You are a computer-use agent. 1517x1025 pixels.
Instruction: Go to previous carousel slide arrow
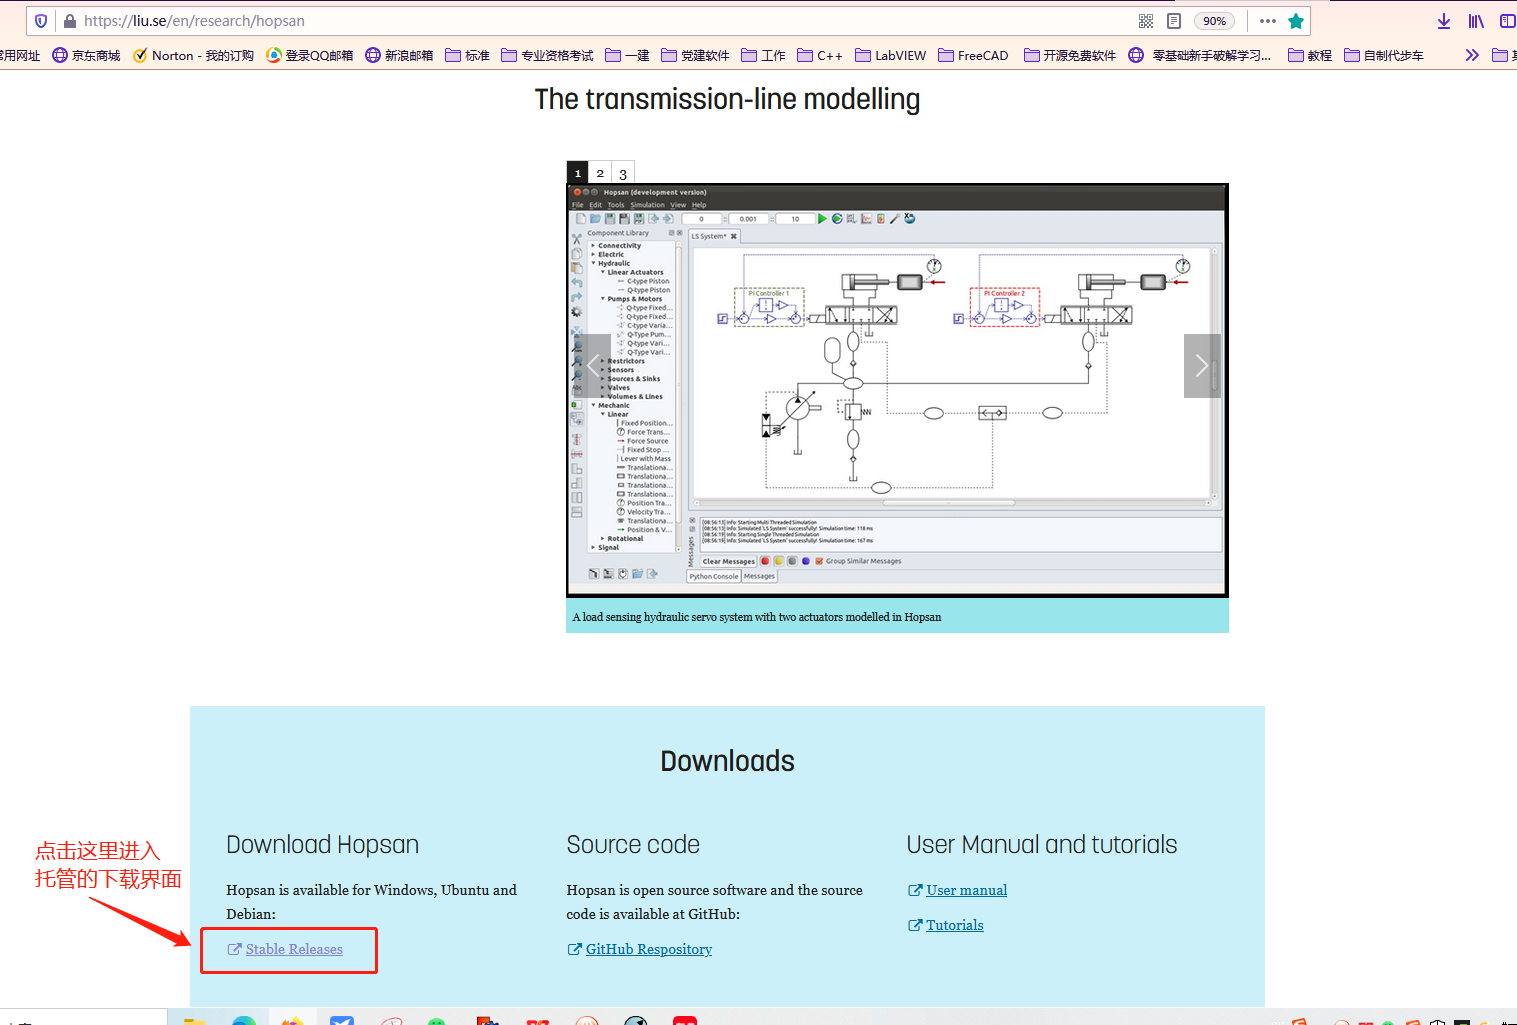(x=592, y=366)
